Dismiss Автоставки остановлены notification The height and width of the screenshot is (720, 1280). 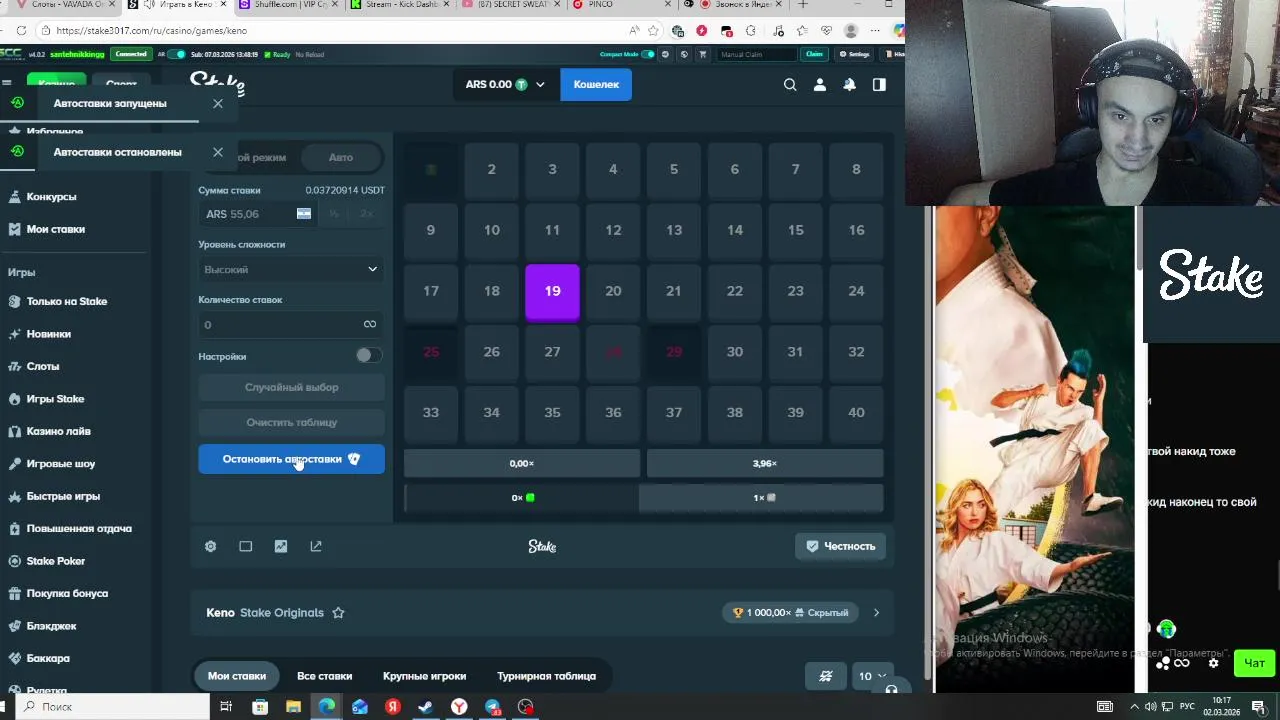click(218, 152)
